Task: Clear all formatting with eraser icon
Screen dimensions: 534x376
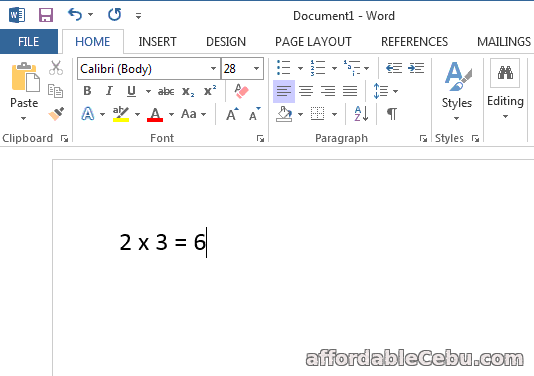Action: (241, 91)
